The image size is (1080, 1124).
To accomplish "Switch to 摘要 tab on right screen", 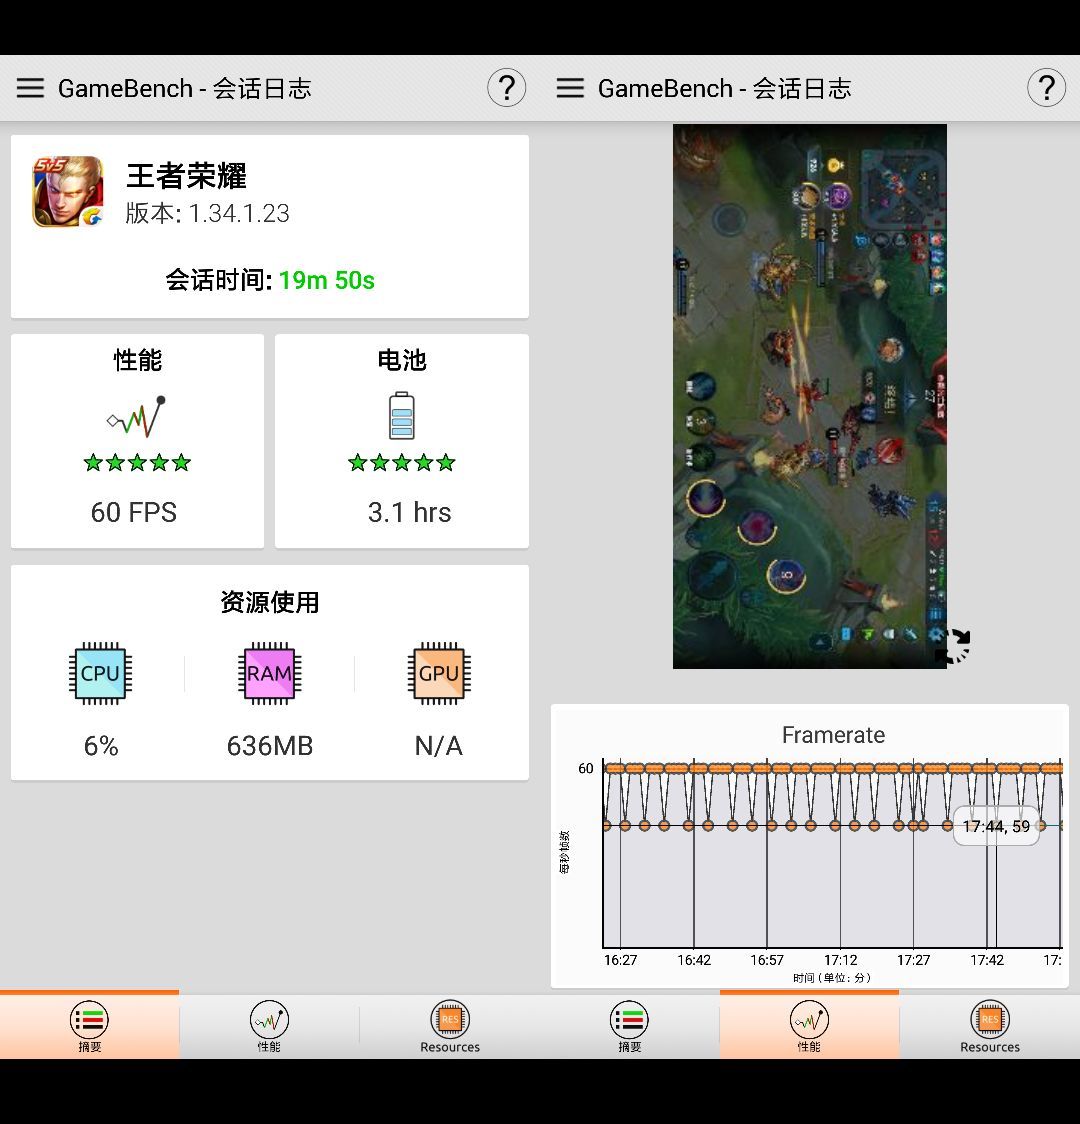I will coord(629,1027).
